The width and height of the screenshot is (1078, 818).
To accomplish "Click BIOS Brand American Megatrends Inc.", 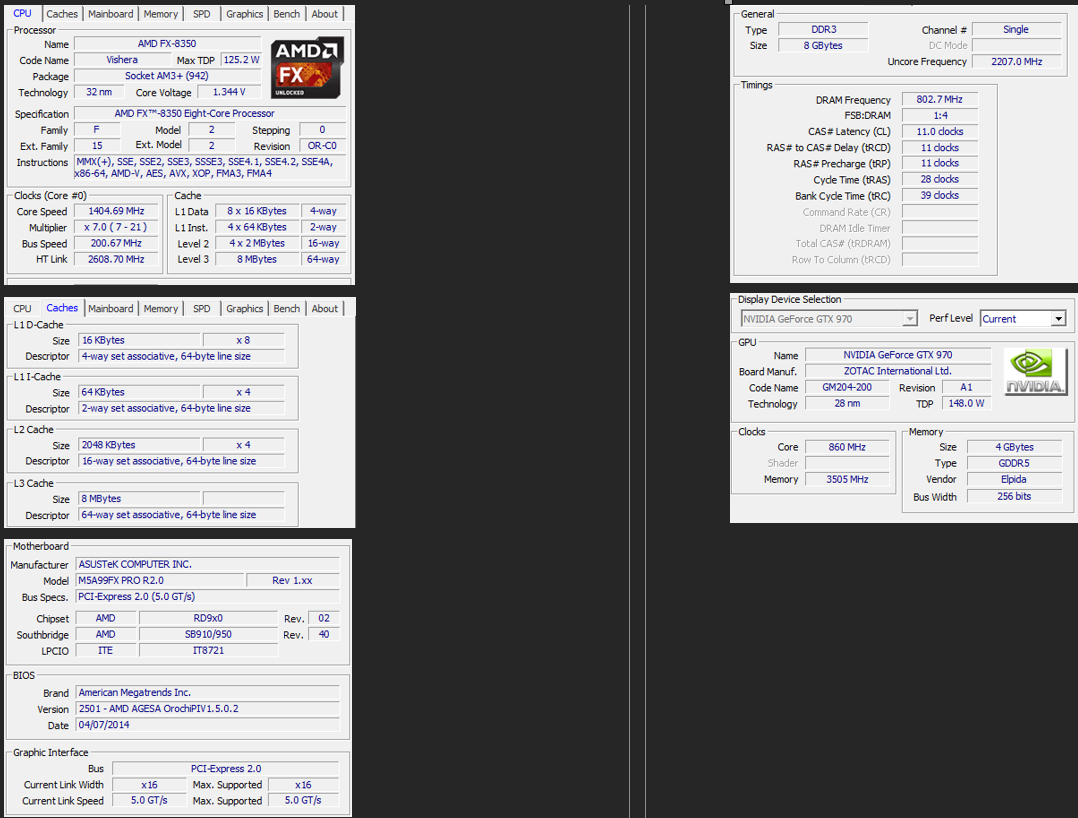I will [x=208, y=692].
